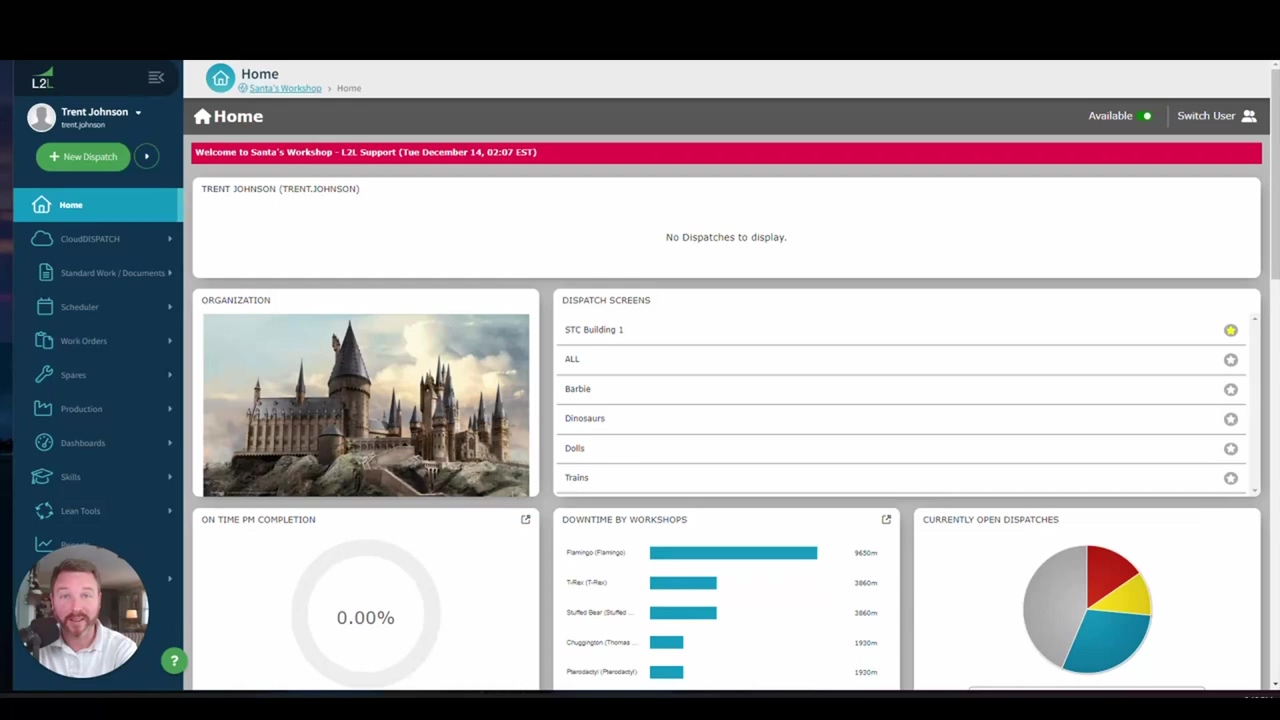
Task: Click the L2L logo icon
Action: pyautogui.click(x=42, y=79)
